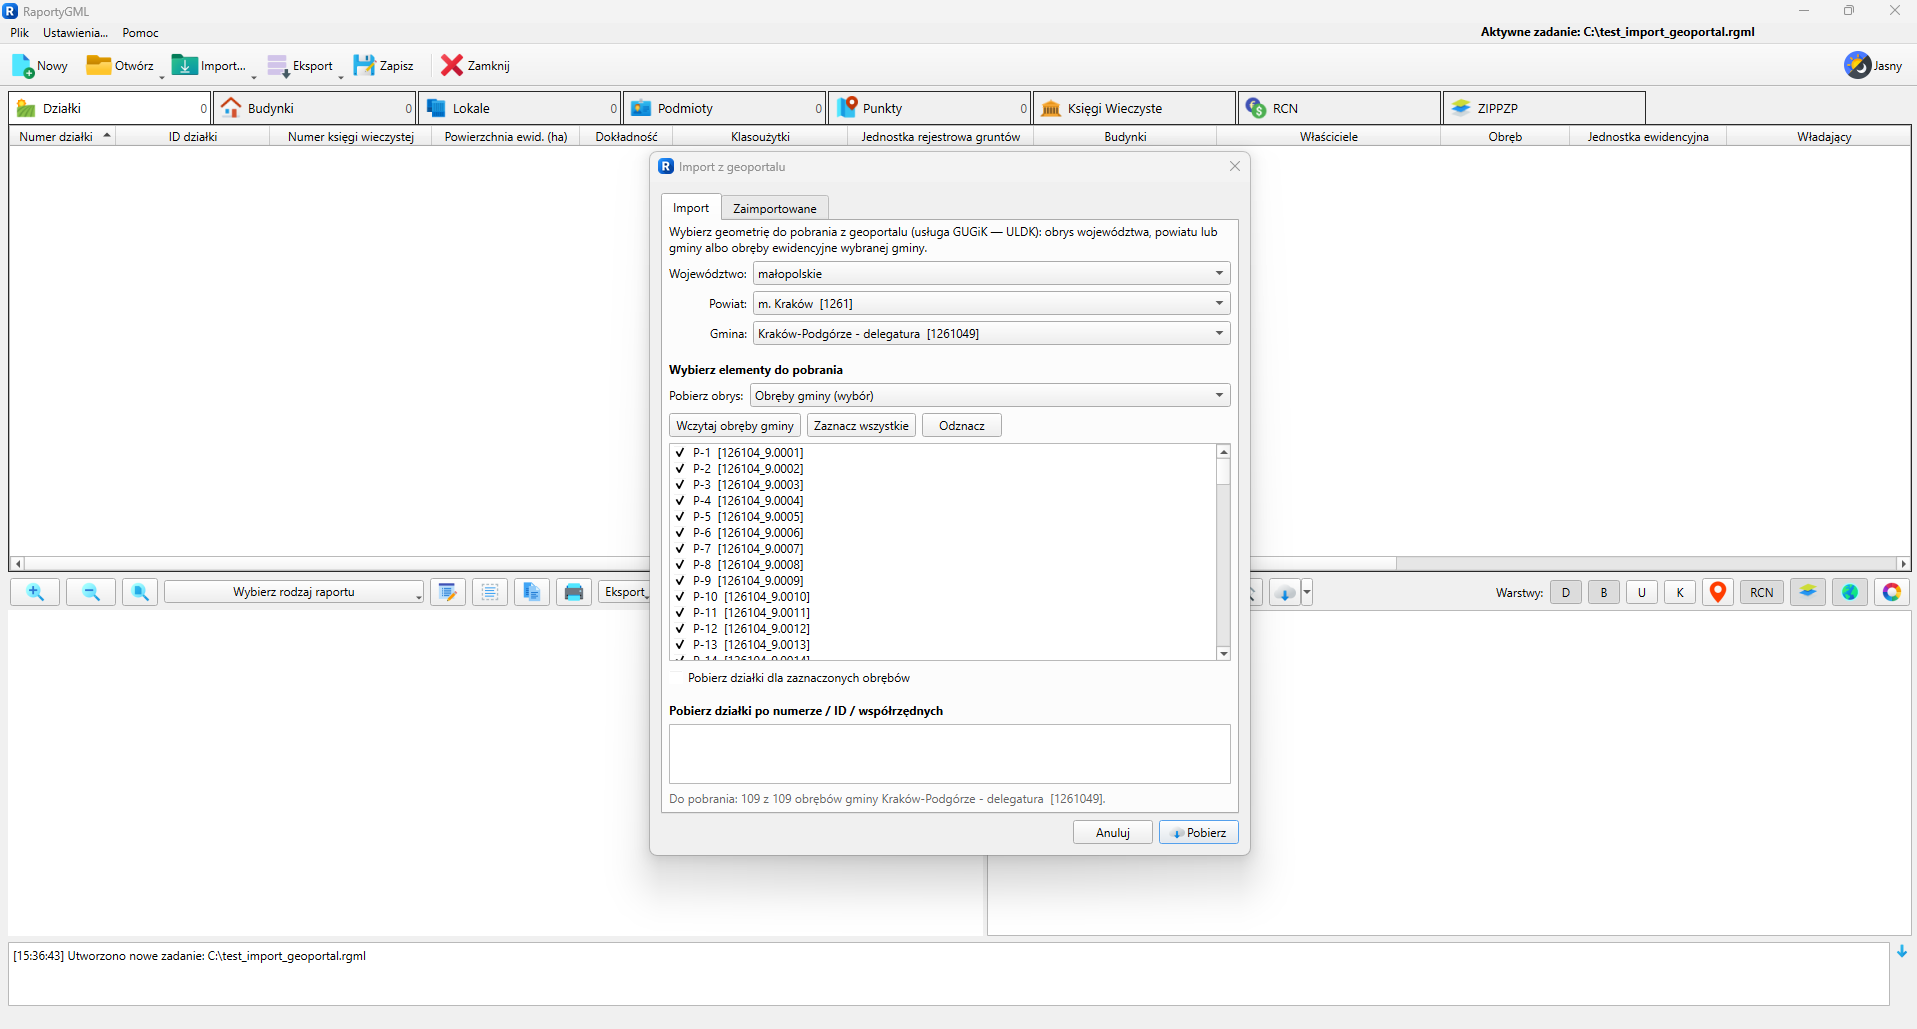Click the Eksport icon in the top toolbar
1917x1029 pixels.
(x=278, y=66)
